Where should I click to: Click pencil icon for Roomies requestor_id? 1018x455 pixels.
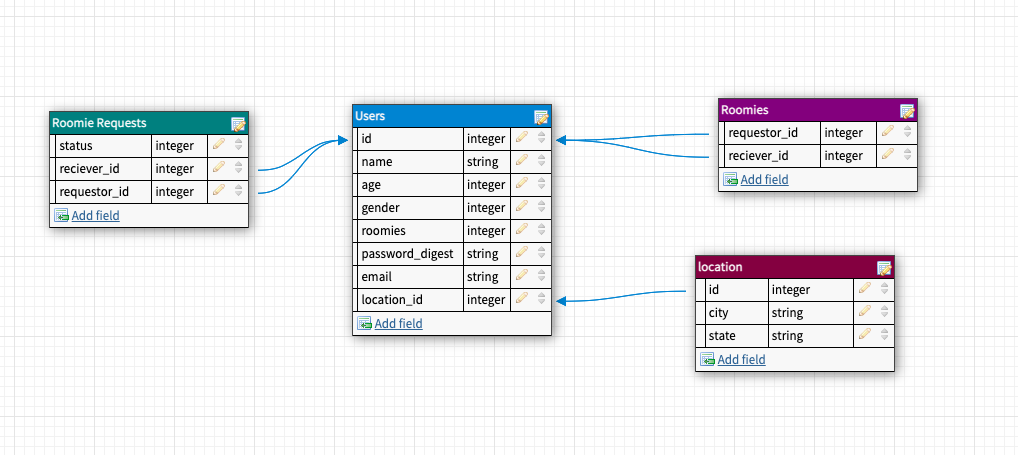click(x=888, y=131)
